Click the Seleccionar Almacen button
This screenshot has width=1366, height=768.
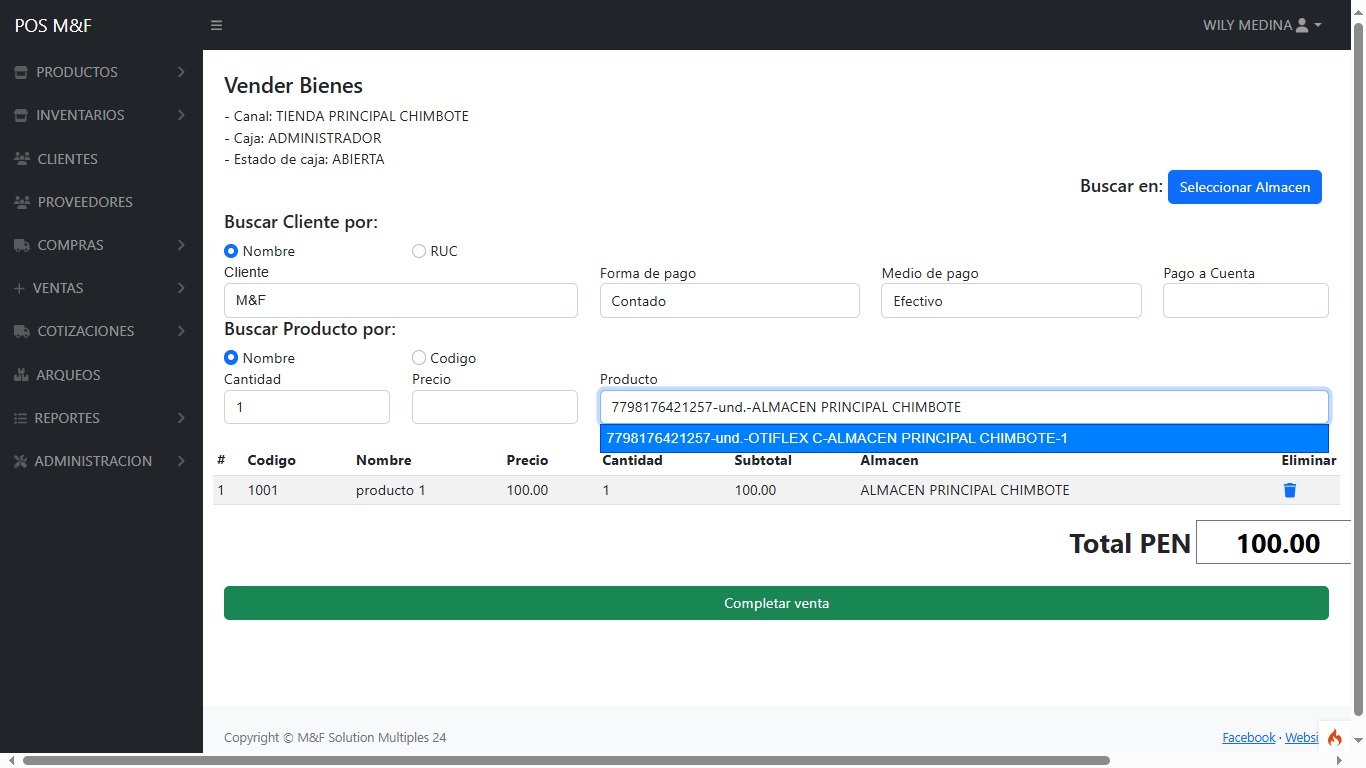tap(1244, 187)
